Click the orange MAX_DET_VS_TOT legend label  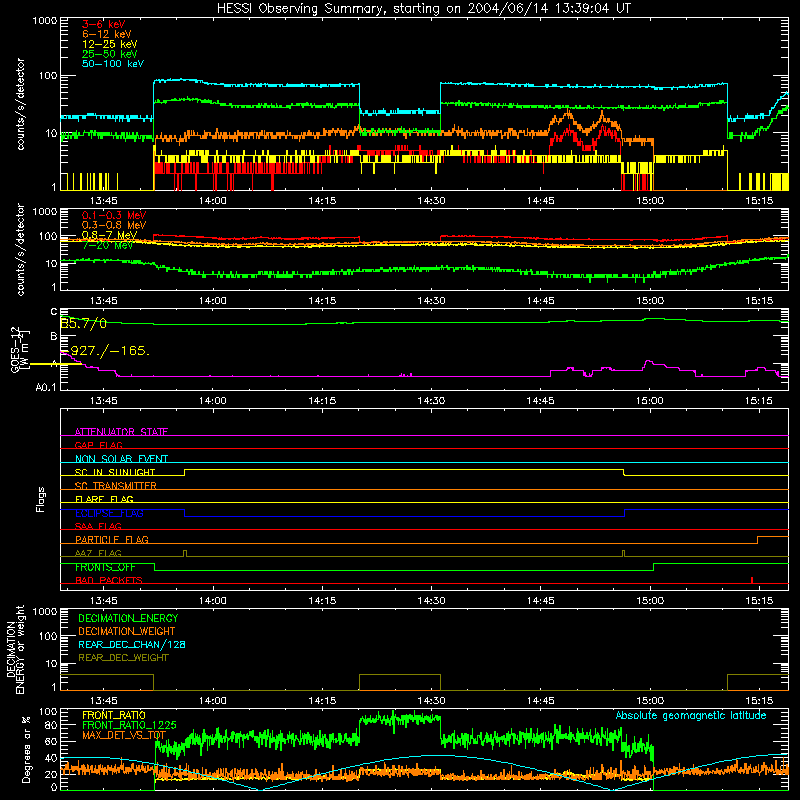[x=124, y=735]
